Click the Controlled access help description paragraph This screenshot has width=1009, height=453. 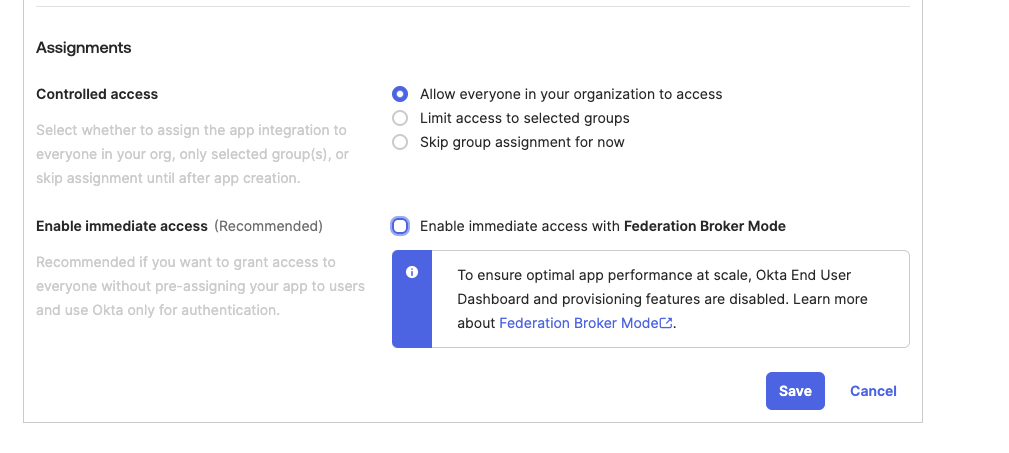192,154
